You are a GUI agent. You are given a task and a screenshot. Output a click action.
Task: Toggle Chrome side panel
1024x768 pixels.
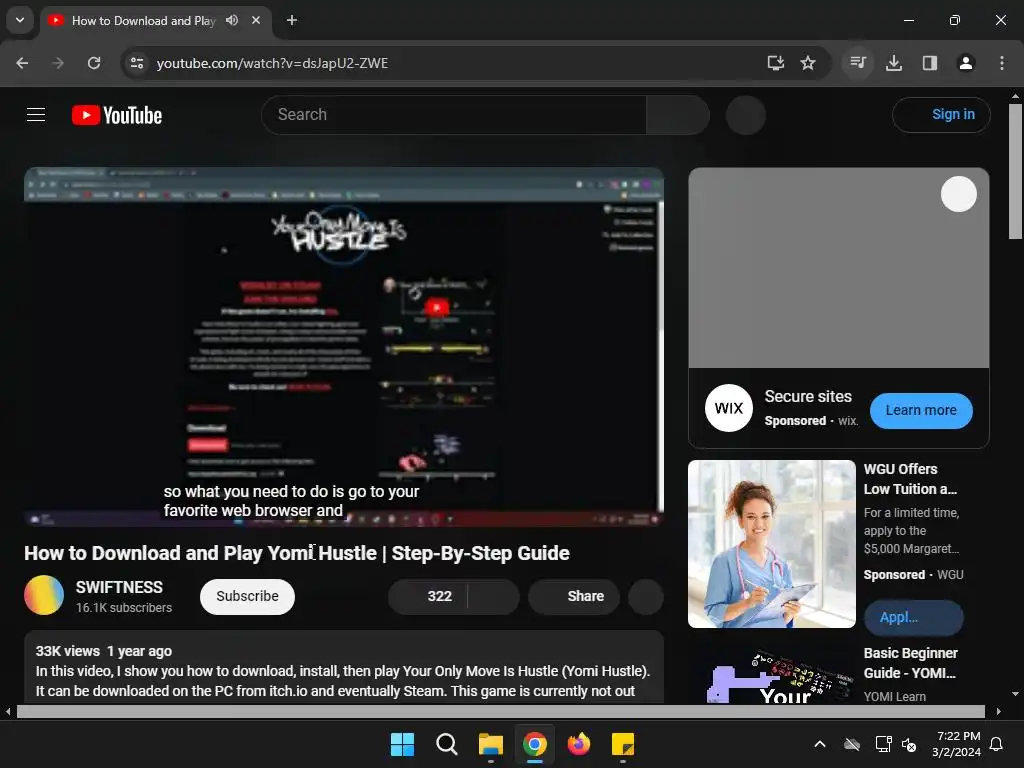pyautogui.click(x=930, y=63)
